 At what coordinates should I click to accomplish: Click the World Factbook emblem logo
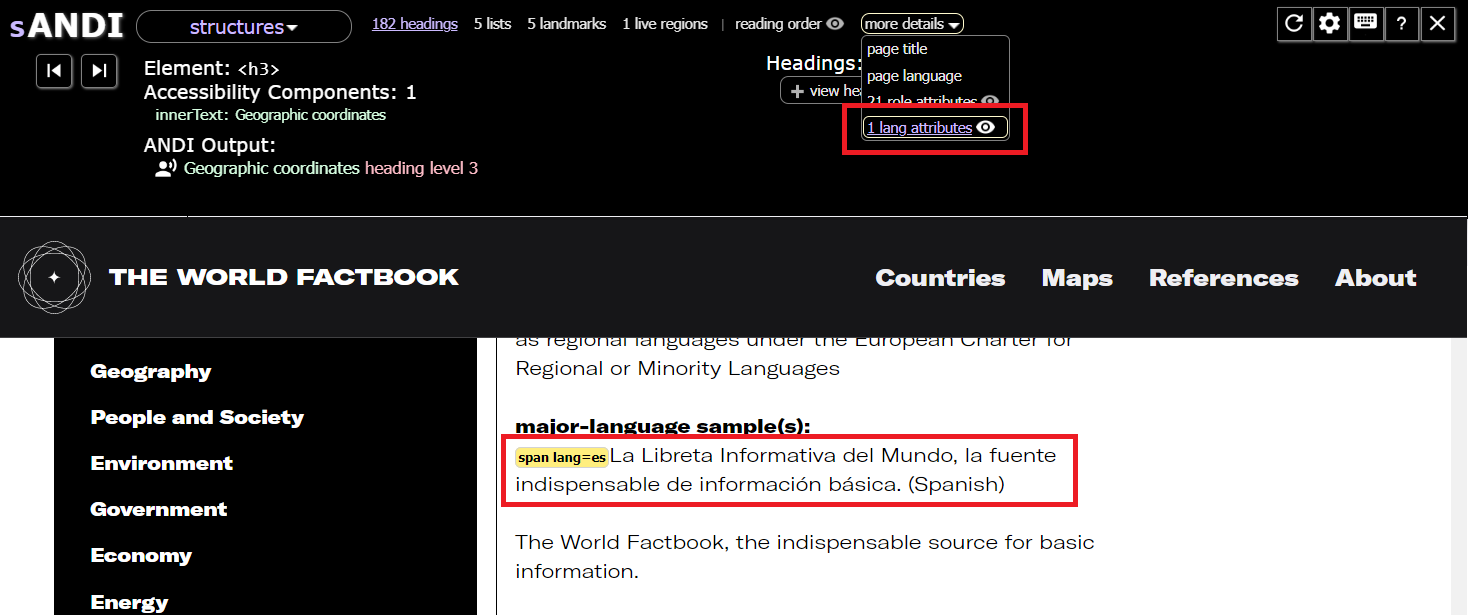(54, 277)
